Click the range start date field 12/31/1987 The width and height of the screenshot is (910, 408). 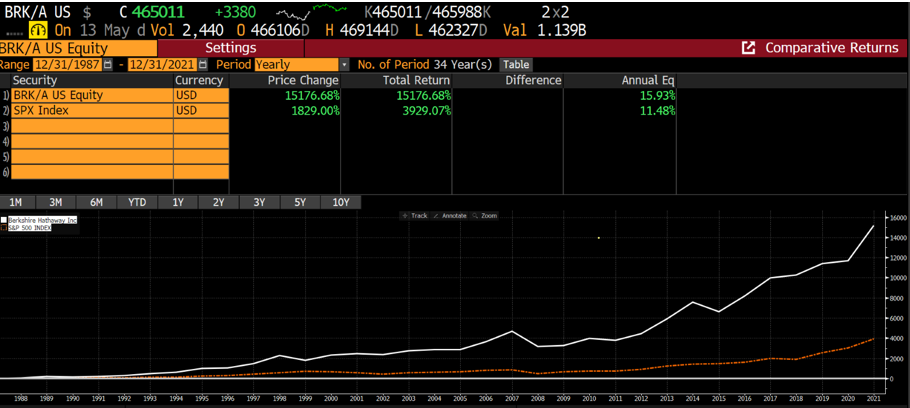(x=67, y=64)
